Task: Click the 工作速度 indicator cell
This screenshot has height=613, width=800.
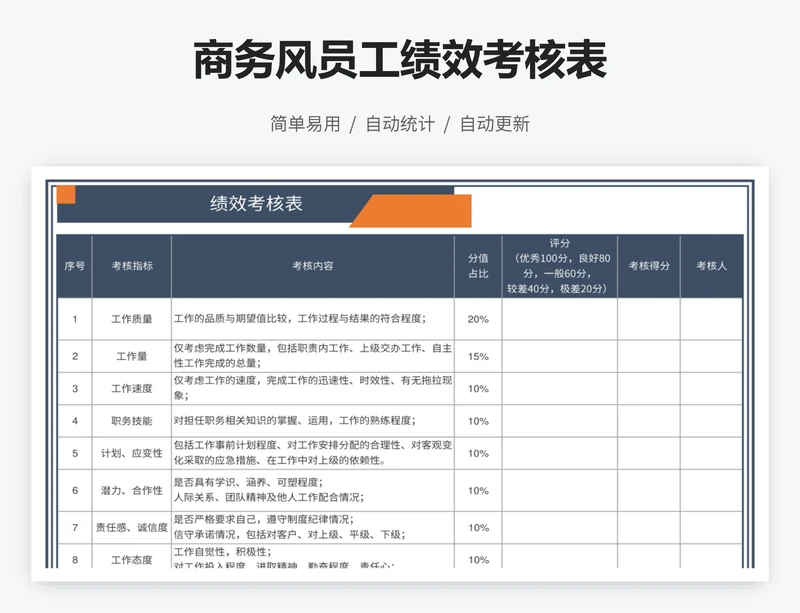Action: point(132,388)
